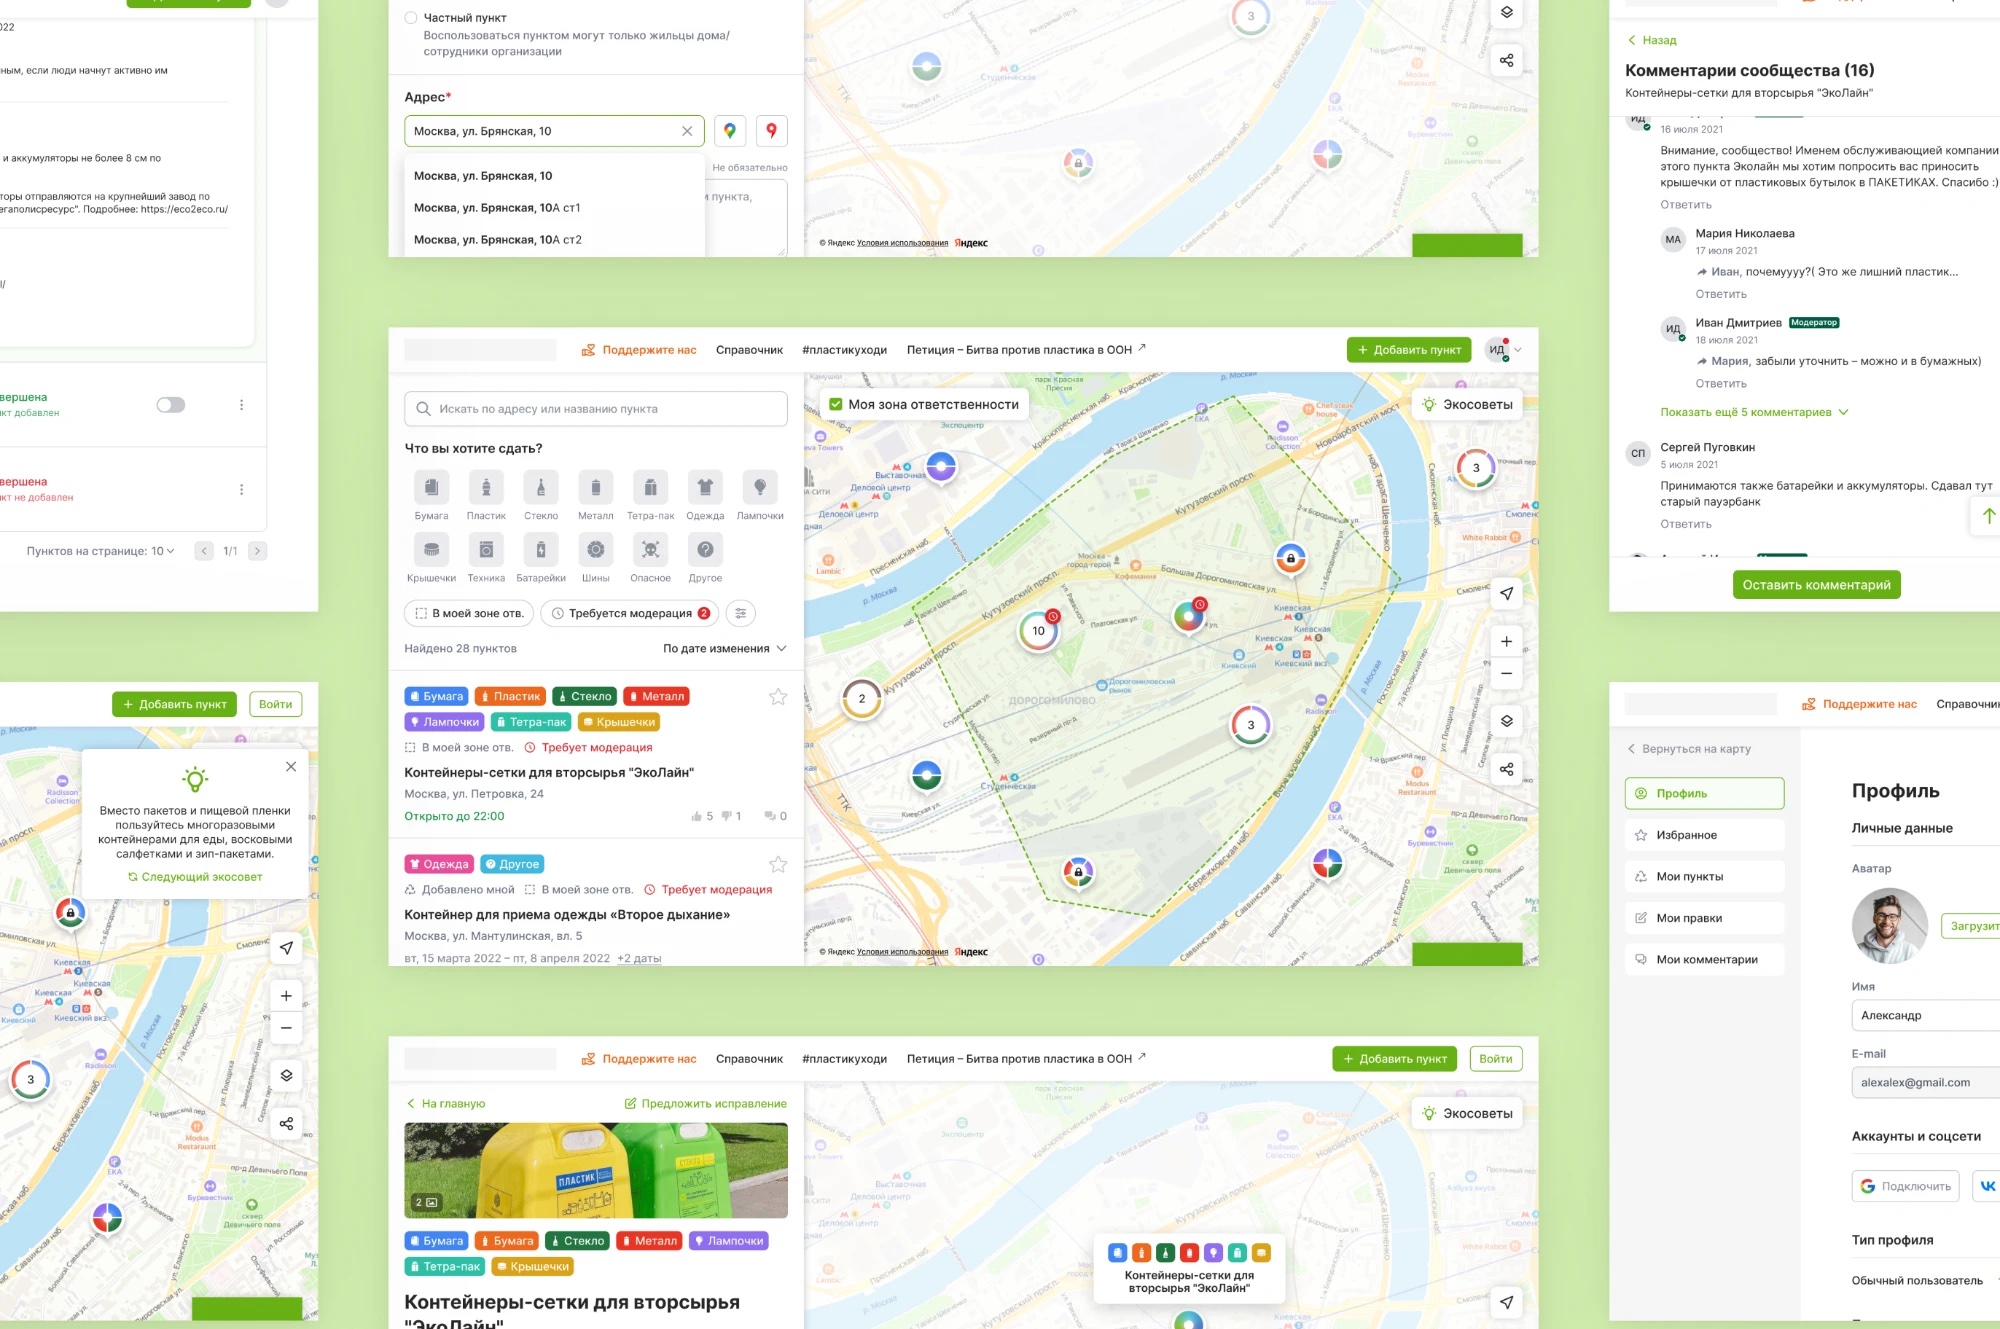This screenshot has height=1329, width=2000.
Task: Open Справочник in the central header
Action: pos(749,350)
